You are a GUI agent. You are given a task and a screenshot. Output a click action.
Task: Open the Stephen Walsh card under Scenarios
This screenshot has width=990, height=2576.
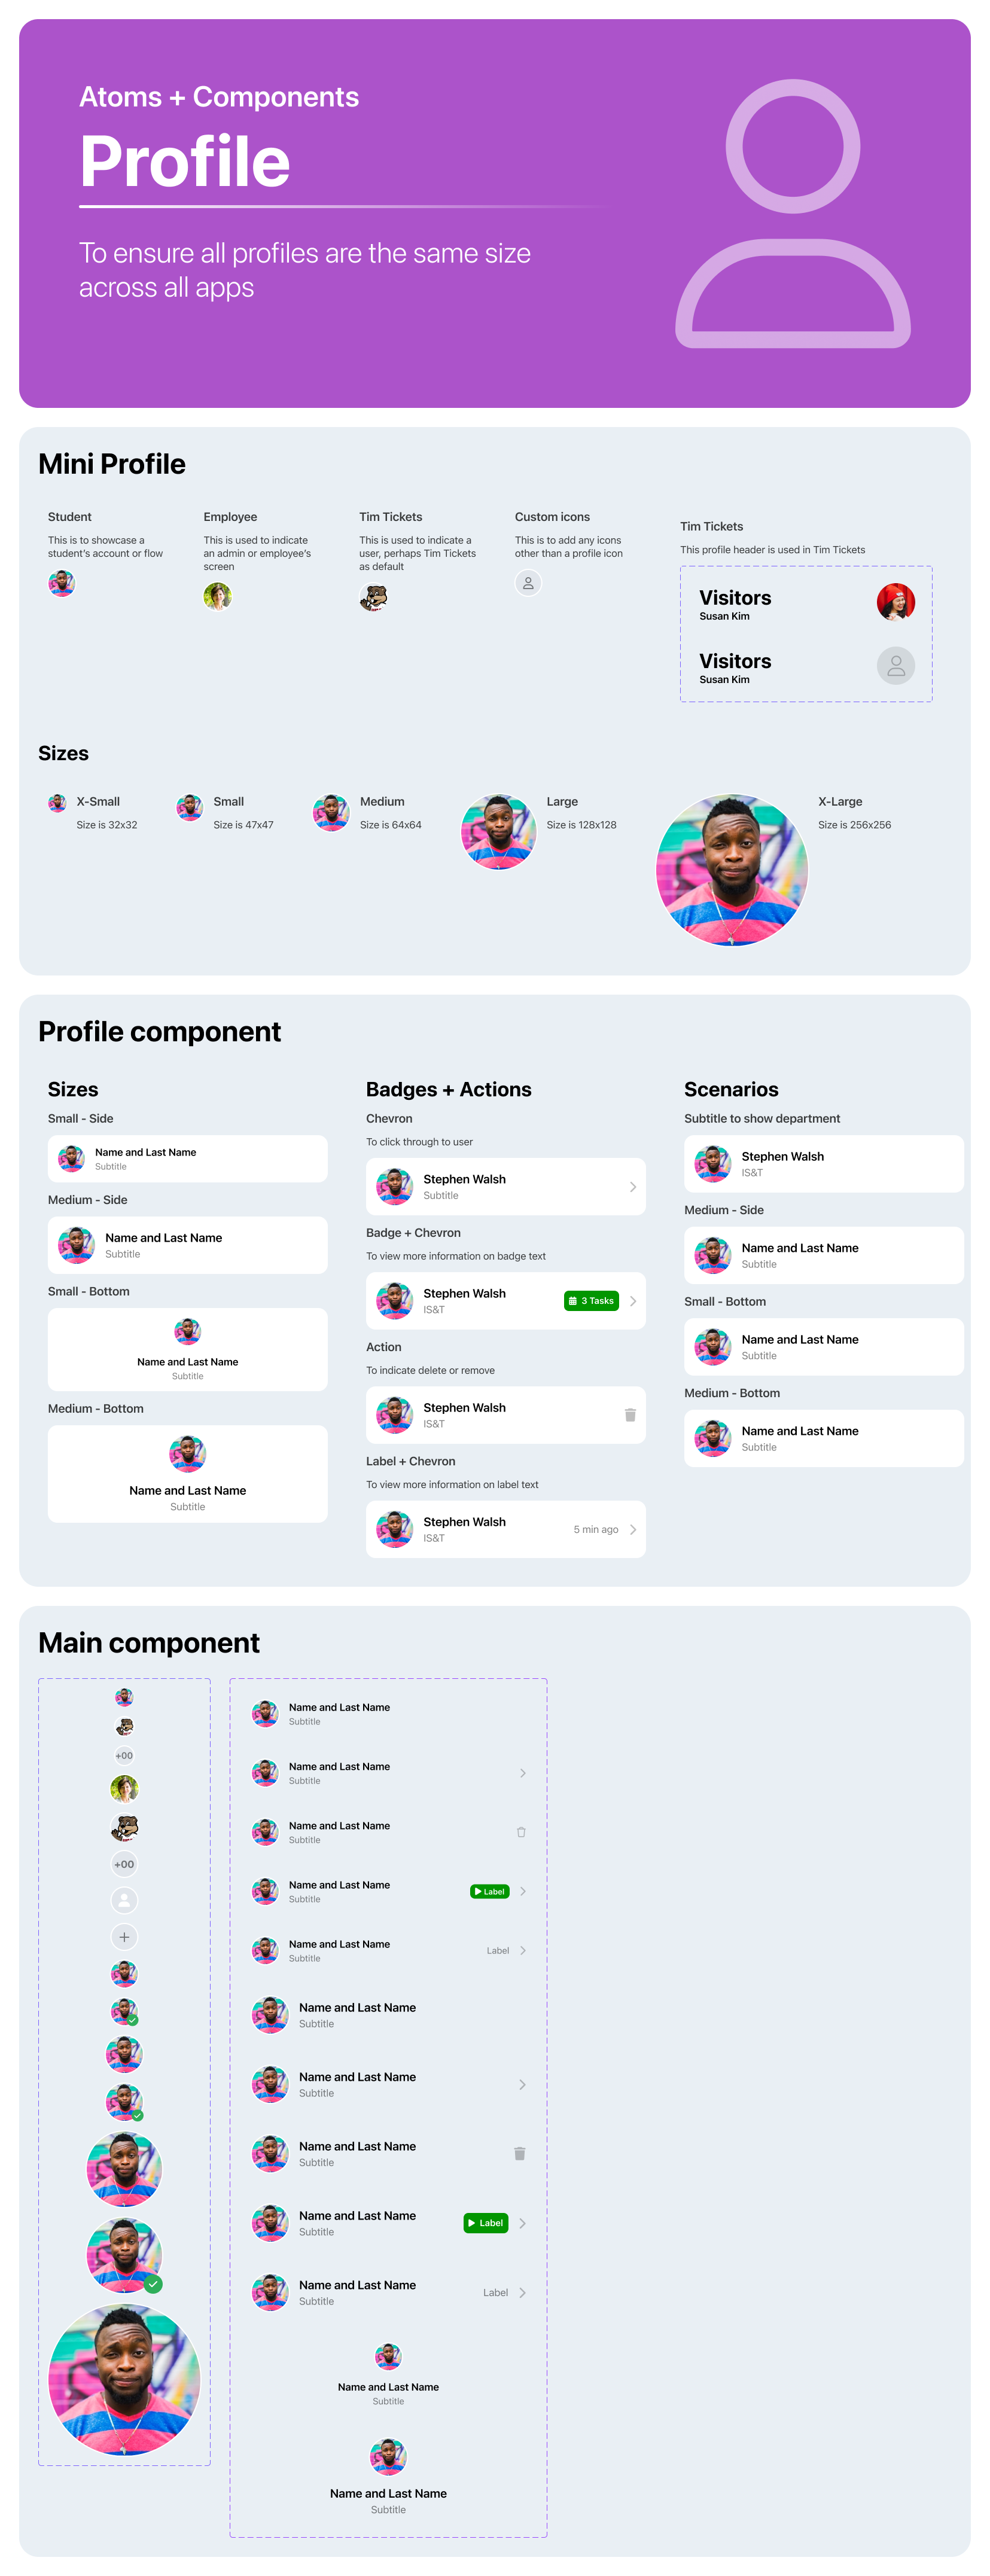(x=823, y=1164)
